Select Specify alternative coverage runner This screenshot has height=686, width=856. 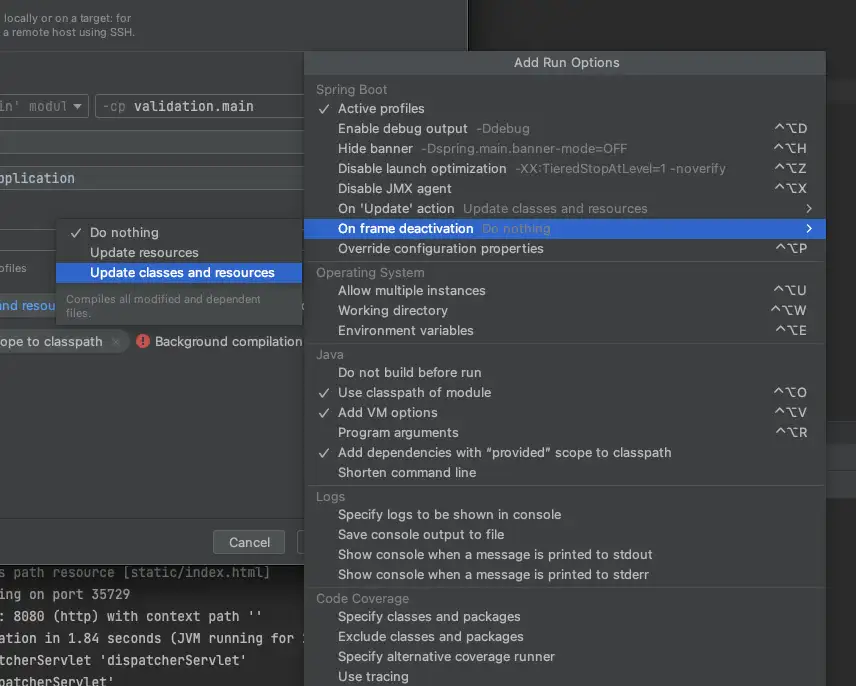coord(565,657)
